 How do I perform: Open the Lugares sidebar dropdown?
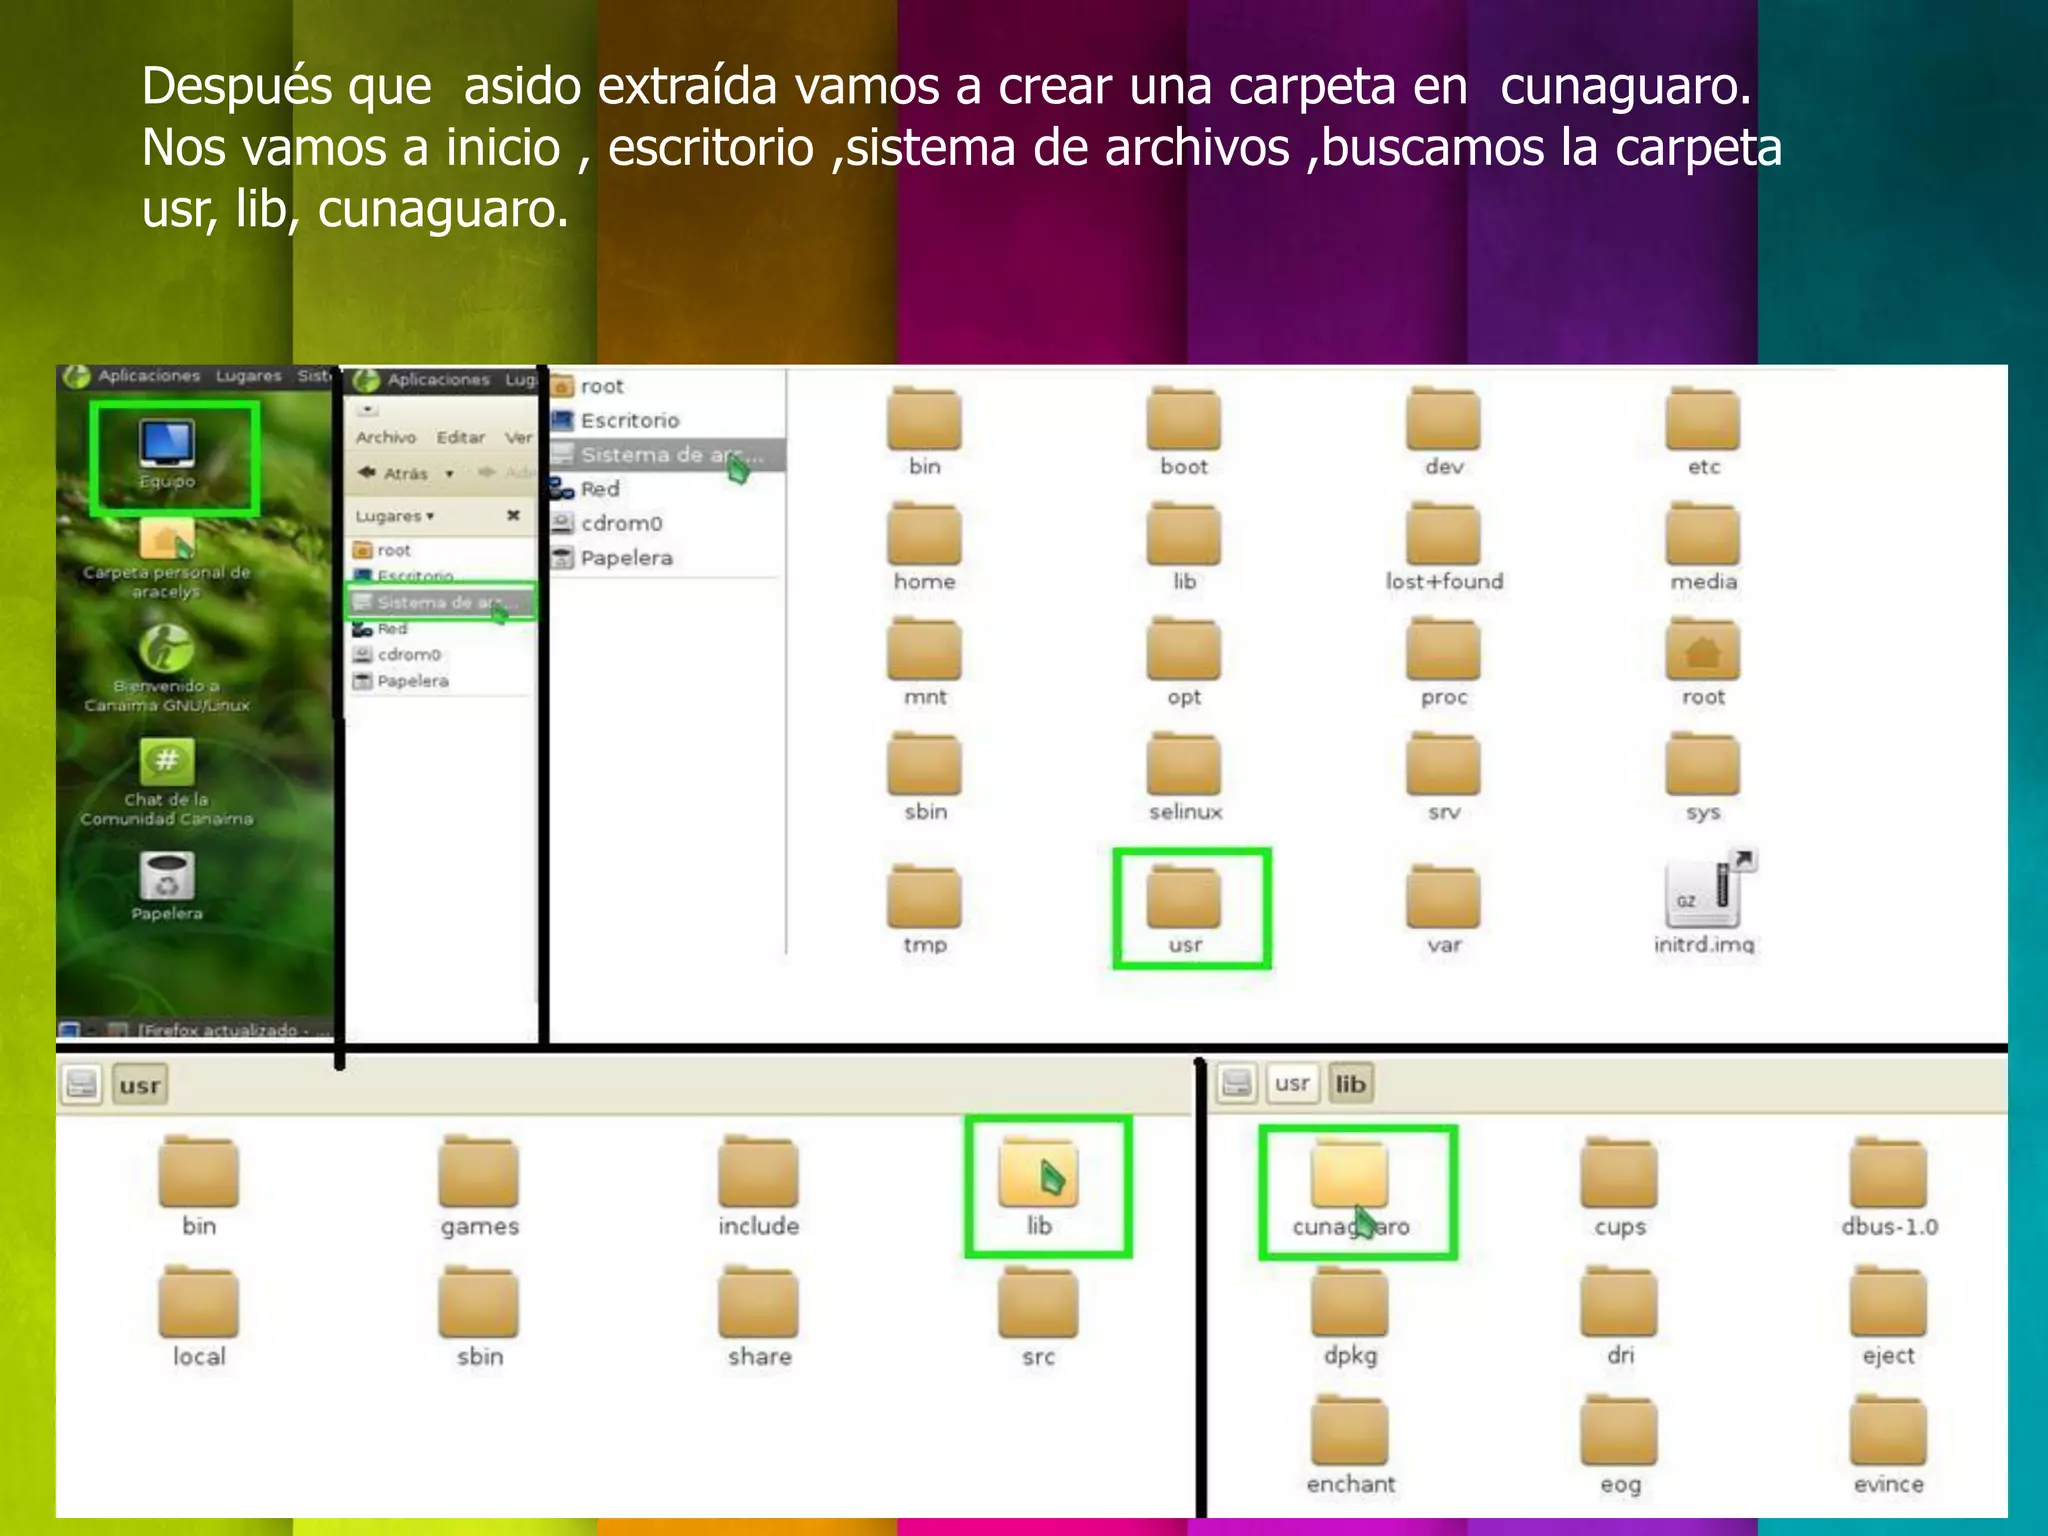click(394, 516)
